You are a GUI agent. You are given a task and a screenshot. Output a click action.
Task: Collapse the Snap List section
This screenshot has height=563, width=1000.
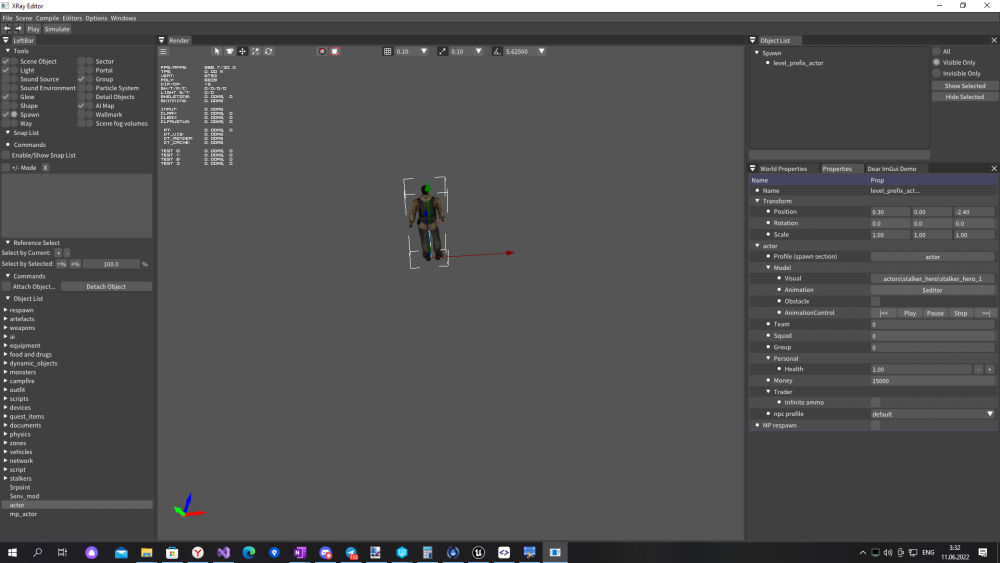(8, 133)
